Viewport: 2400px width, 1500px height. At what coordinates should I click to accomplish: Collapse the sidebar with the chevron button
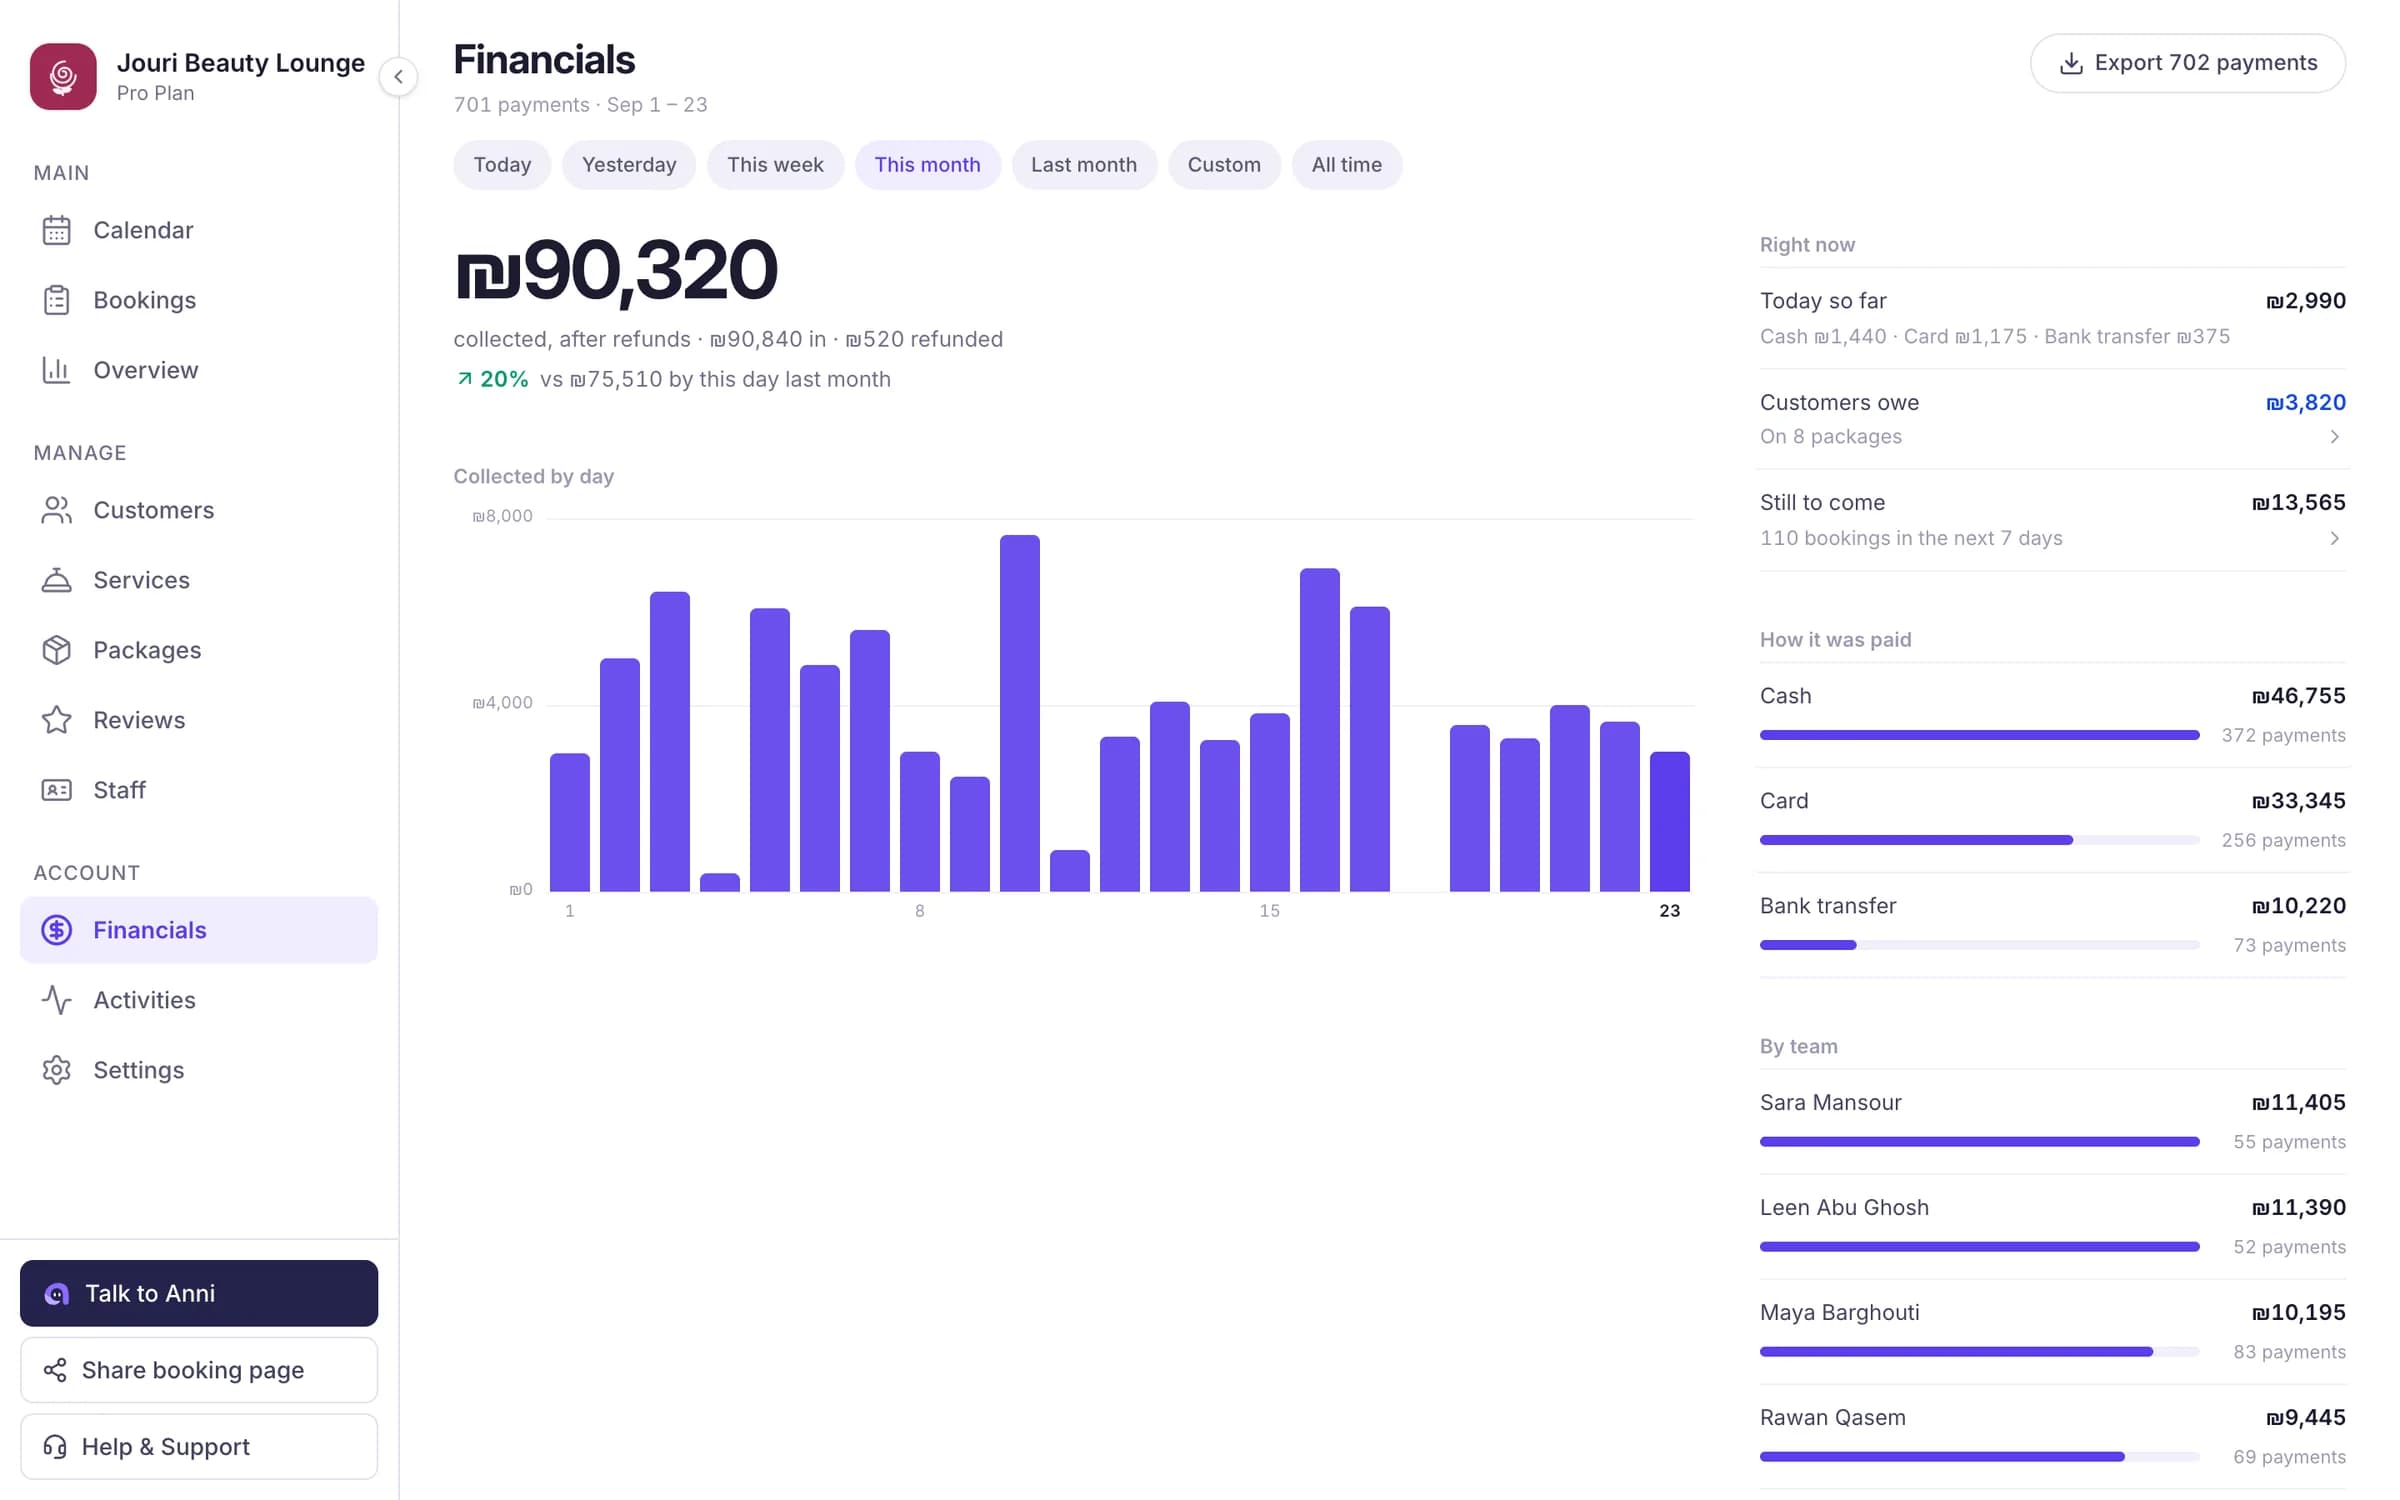[x=398, y=76]
